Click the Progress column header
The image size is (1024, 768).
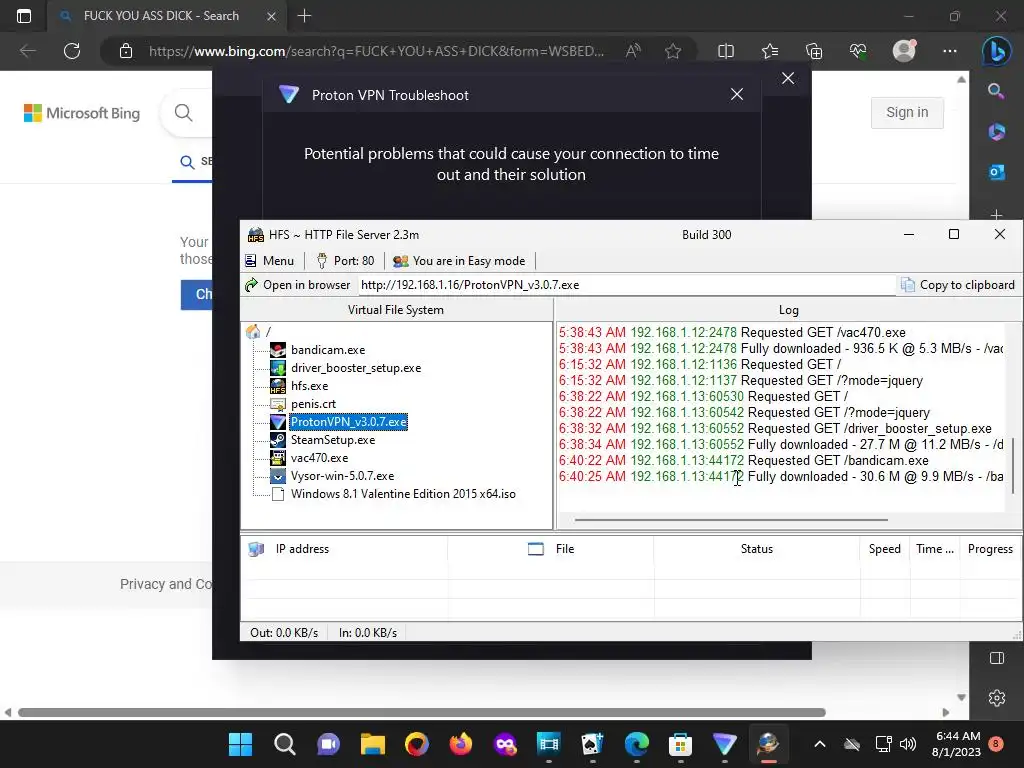click(x=990, y=549)
